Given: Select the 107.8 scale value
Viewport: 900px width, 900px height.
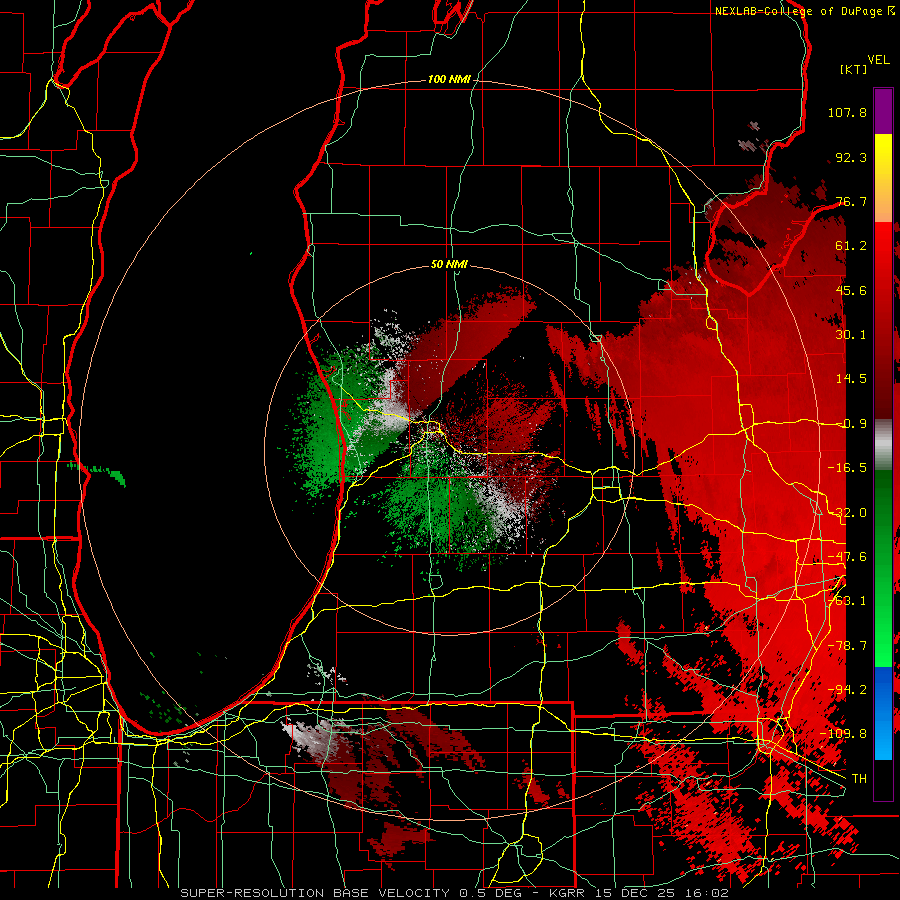Looking at the screenshot, I should (847, 112).
